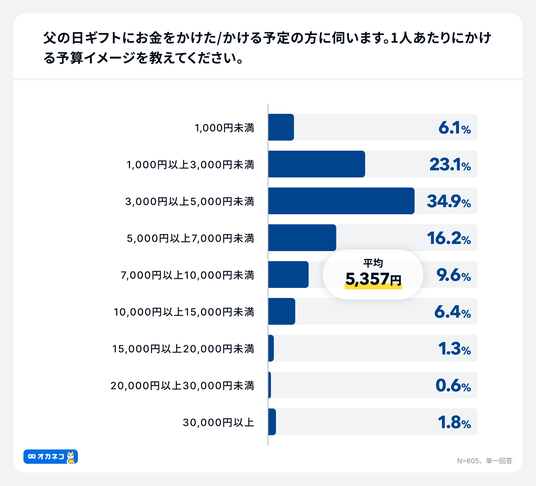This screenshot has width=536, height=486.
Task: Click the longest bar for 3,000円以上5,000円未満
Action: click(x=341, y=201)
